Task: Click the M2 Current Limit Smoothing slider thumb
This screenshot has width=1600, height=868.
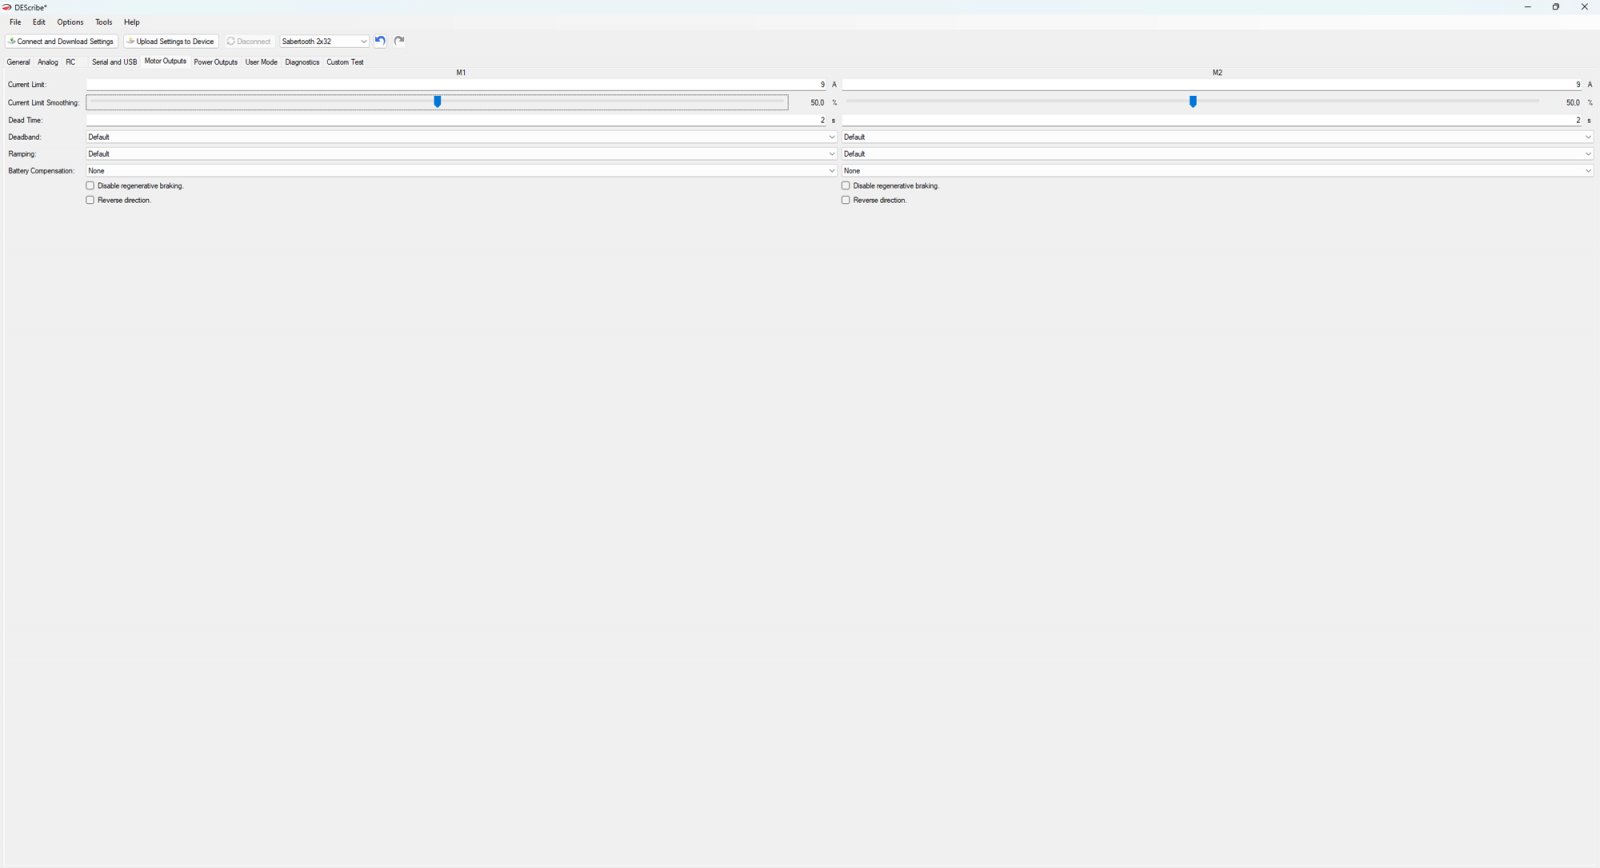Action: coord(1193,102)
